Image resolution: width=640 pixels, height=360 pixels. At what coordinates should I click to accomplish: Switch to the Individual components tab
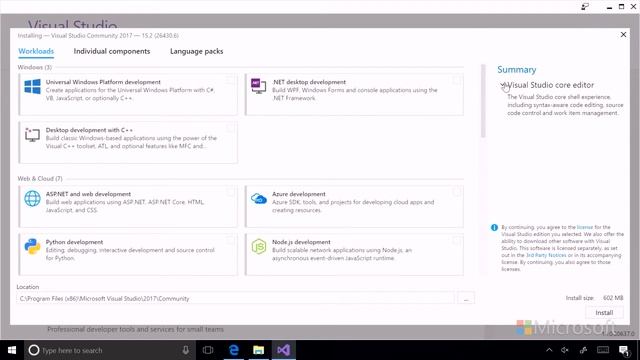coord(112,51)
